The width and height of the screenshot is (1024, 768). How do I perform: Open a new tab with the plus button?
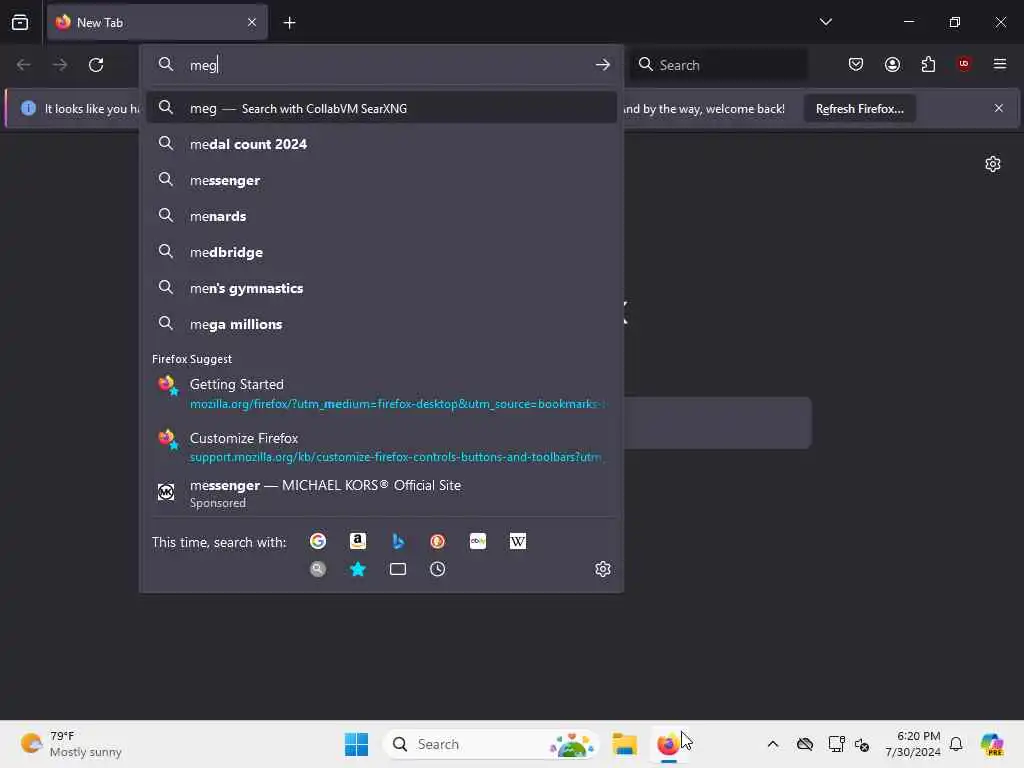(x=289, y=23)
